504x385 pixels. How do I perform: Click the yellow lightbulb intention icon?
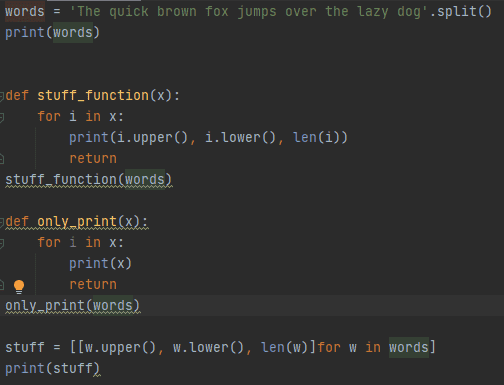pos(19,287)
